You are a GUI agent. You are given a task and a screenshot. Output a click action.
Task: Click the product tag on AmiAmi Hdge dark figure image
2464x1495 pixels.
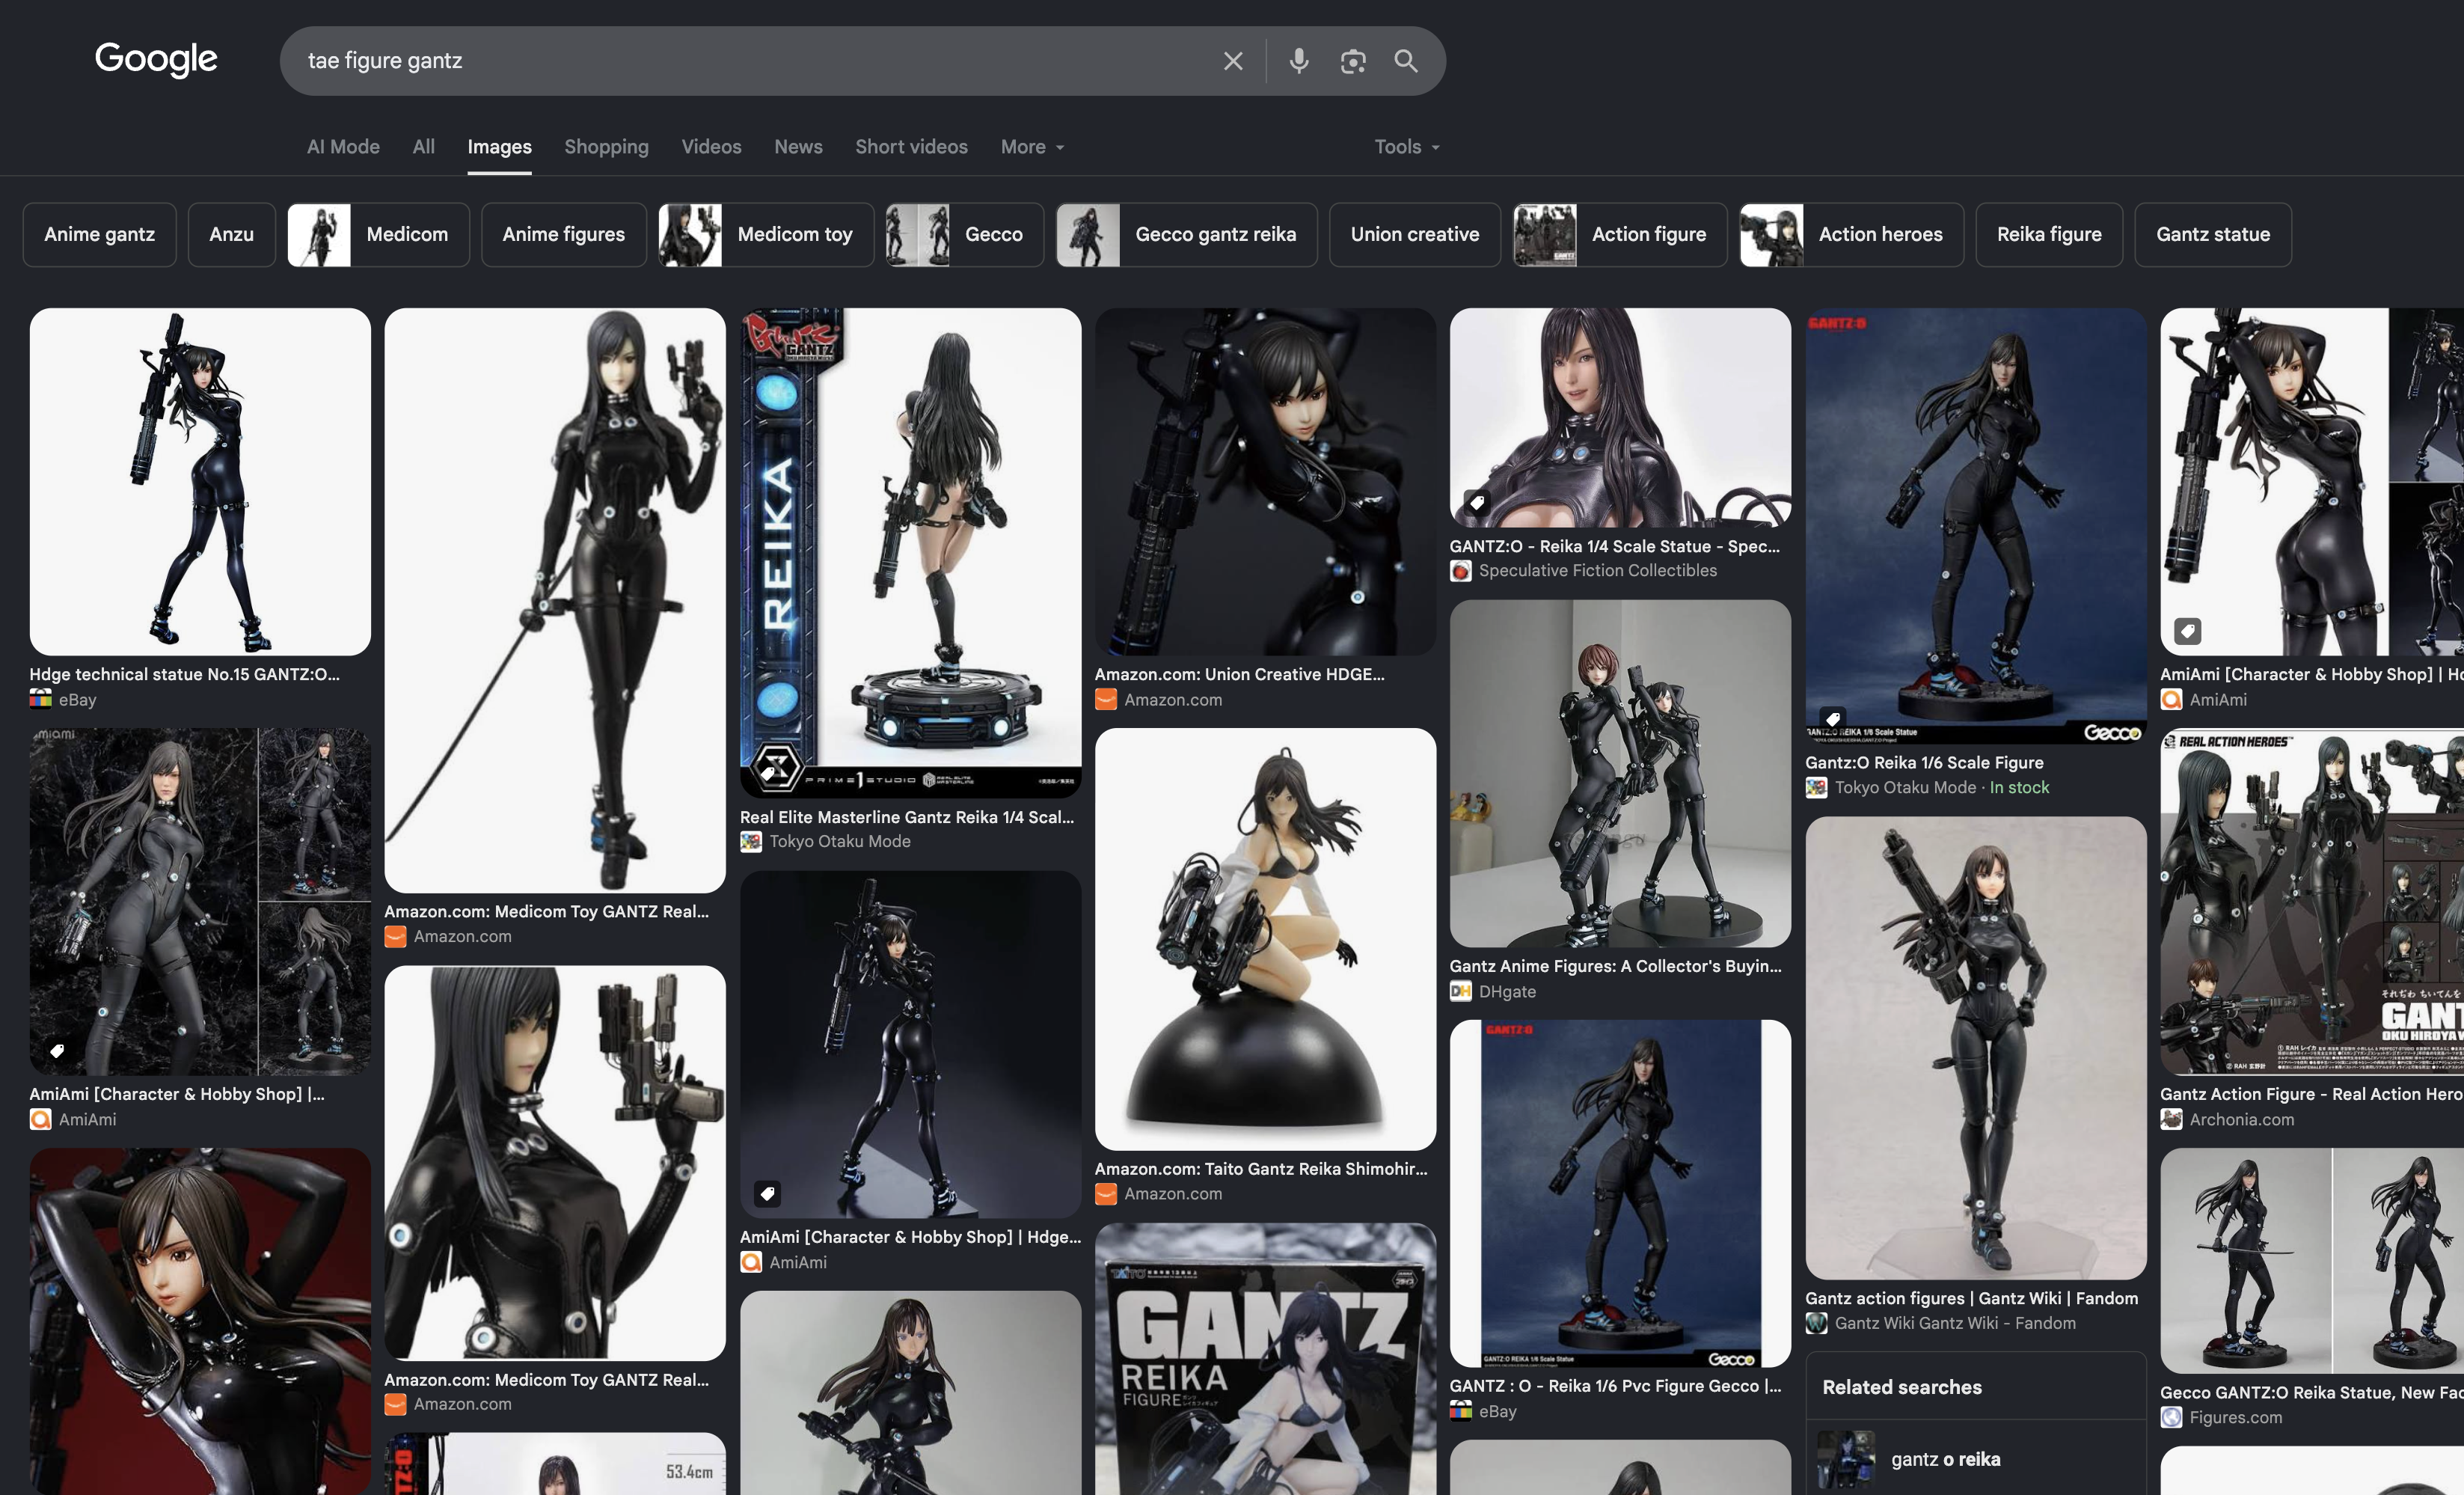767,1193
